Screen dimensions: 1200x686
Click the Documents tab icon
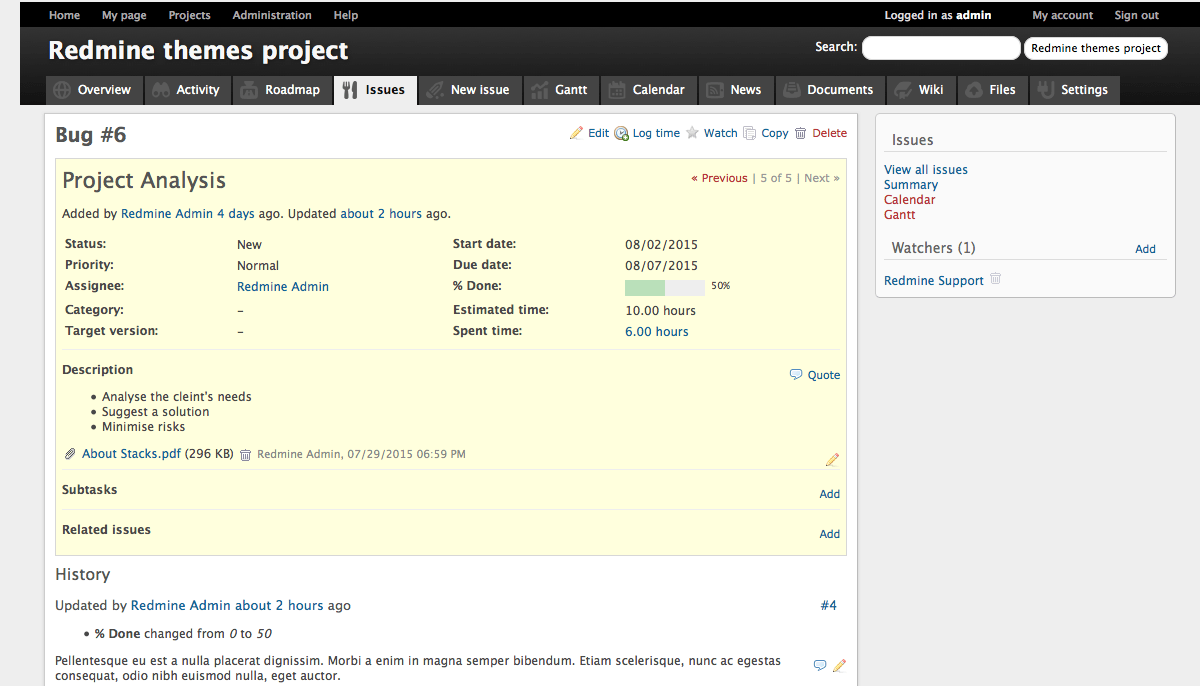[792, 90]
